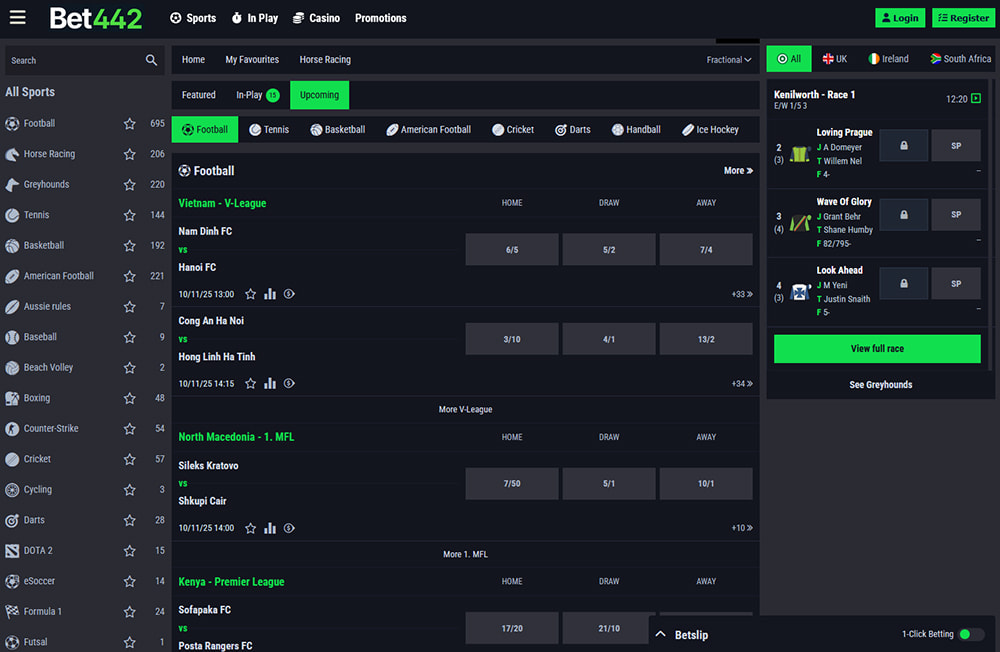The image size is (1000, 652).
Task: Star the Cong An Ha Noi match
Action: tap(251, 383)
